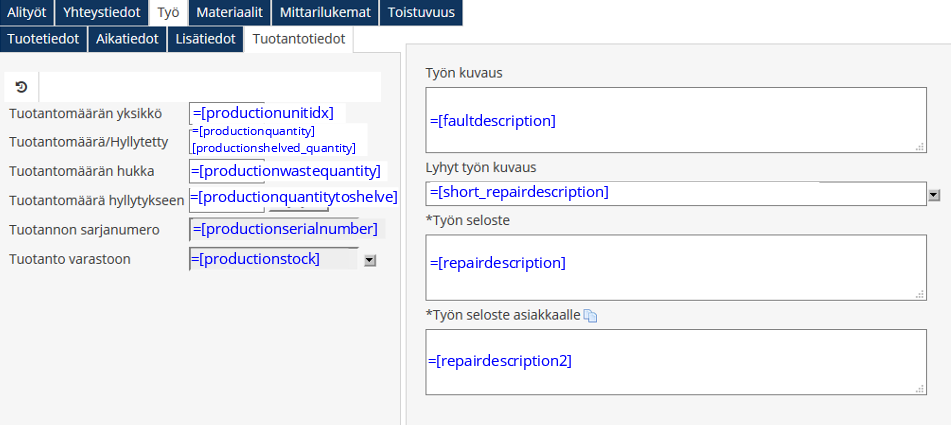Click the Työn kuvaus text area

point(675,120)
